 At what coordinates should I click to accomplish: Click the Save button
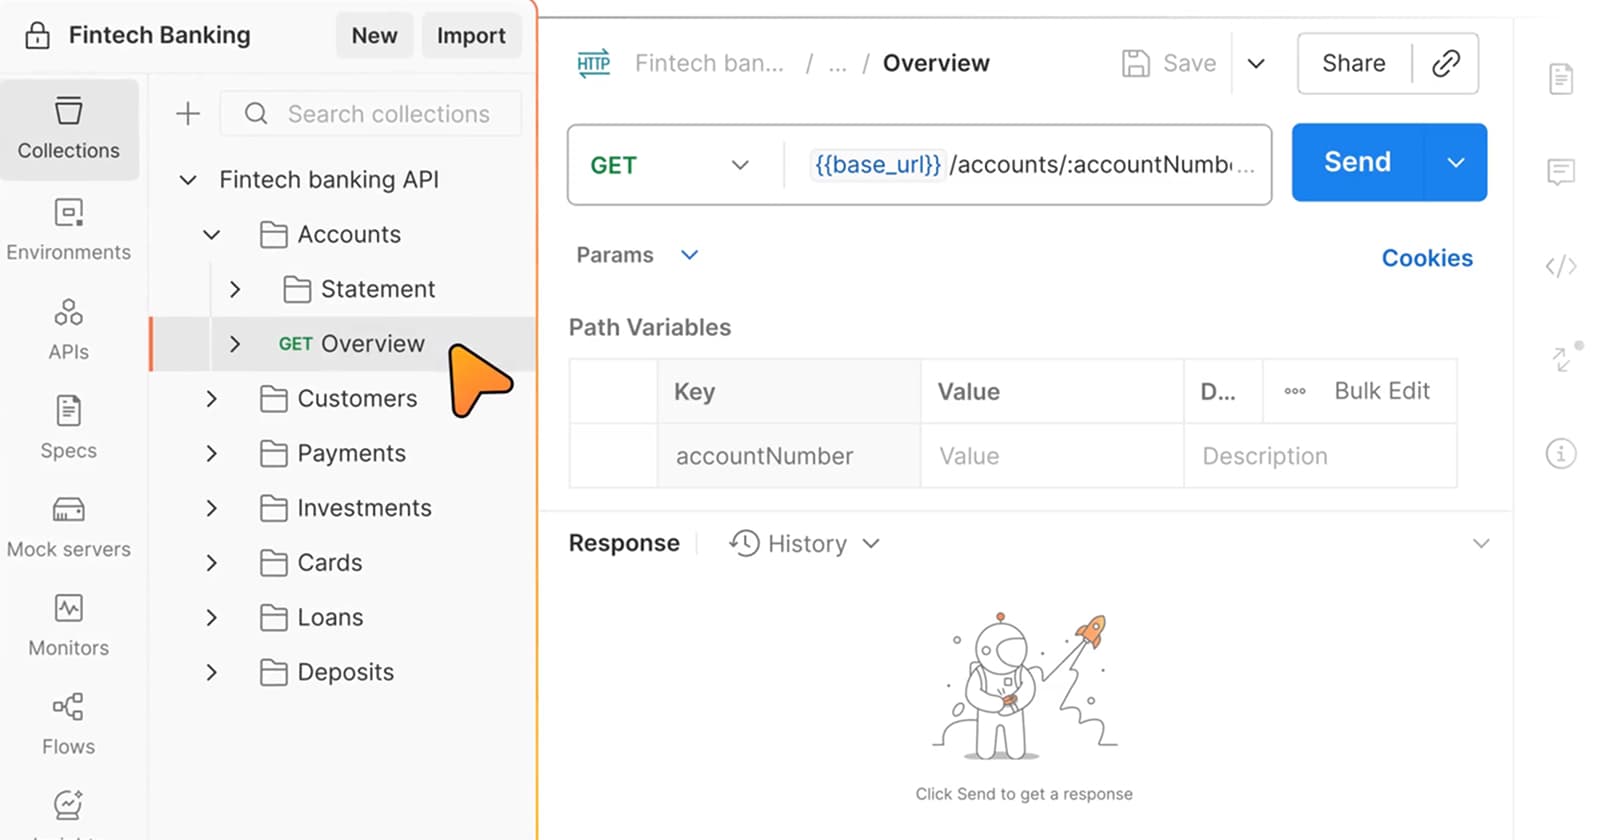point(1169,64)
